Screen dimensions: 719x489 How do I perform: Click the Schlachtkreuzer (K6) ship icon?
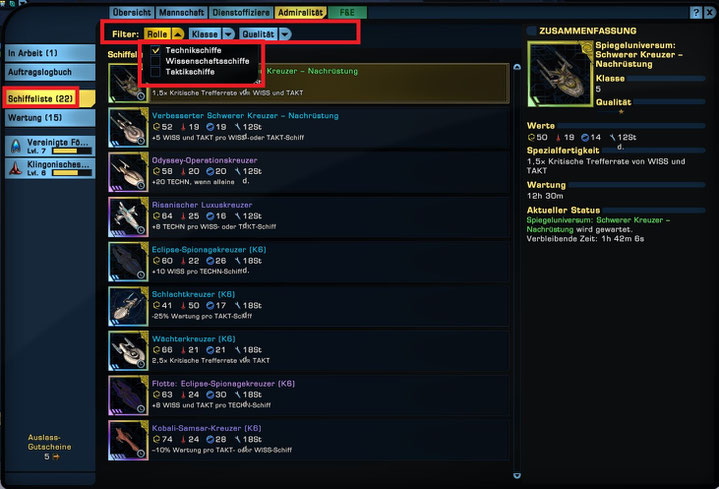coord(128,306)
